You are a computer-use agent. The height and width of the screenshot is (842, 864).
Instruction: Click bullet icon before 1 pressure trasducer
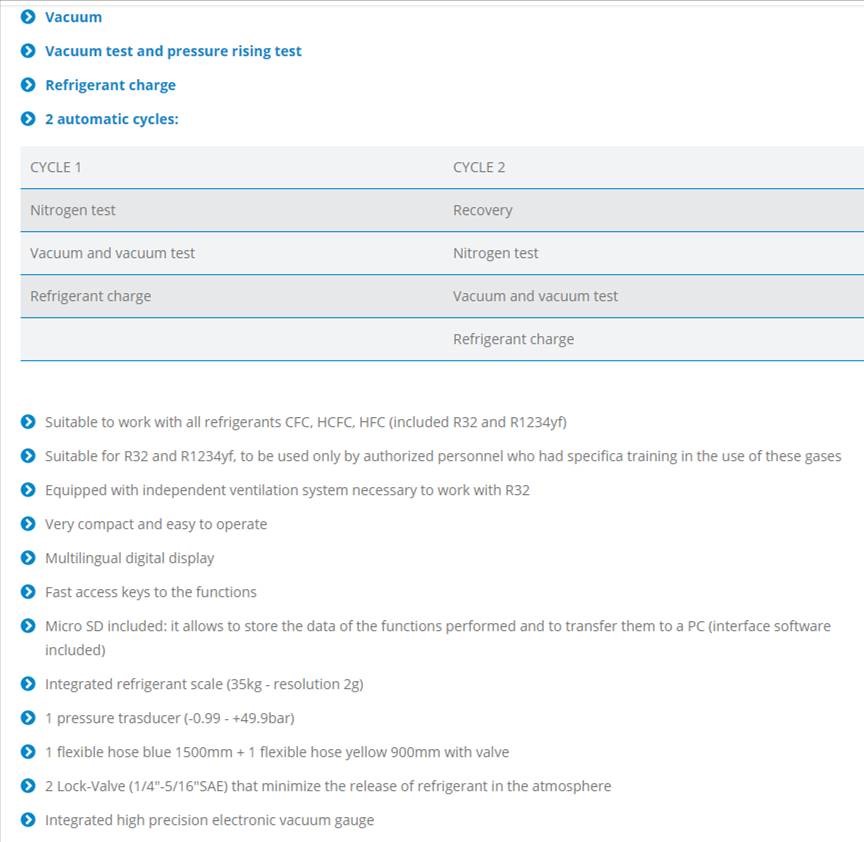pyautogui.click(x=28, y=718)
